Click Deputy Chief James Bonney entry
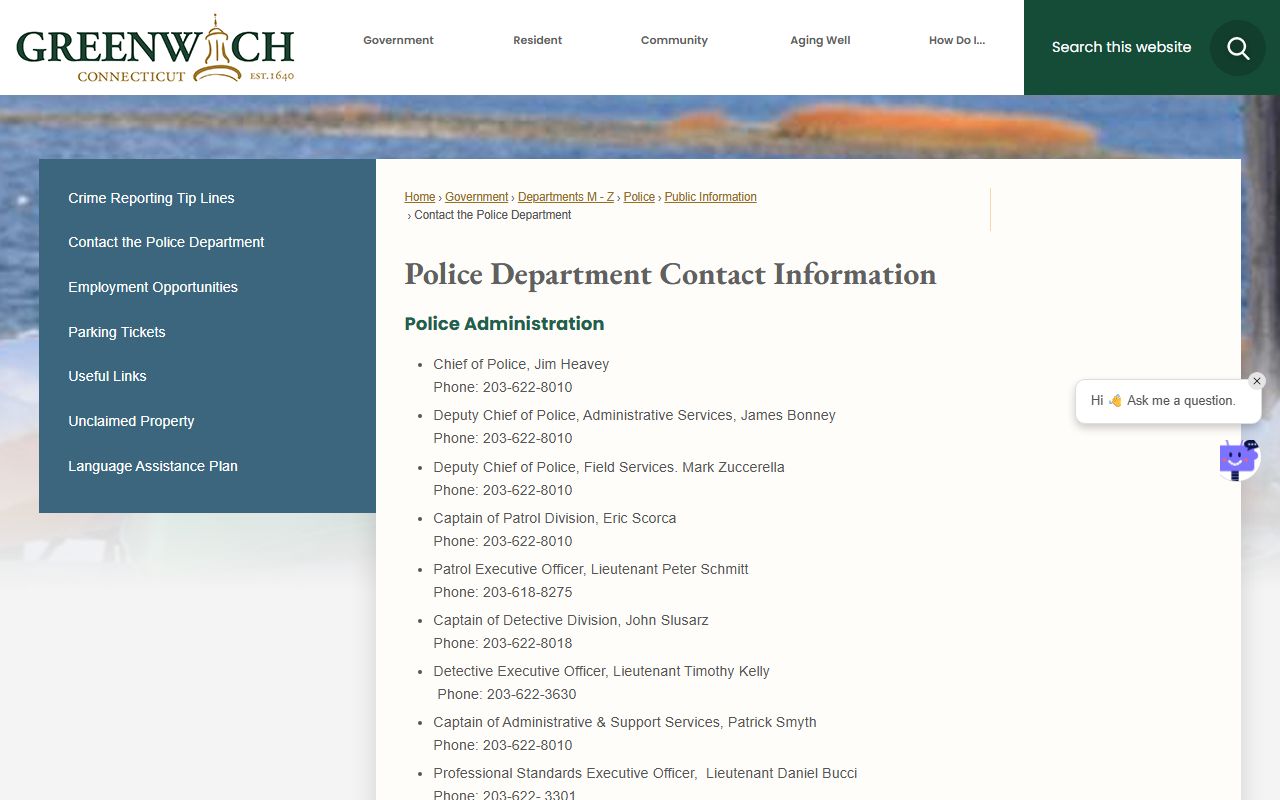 pos(634,415)
